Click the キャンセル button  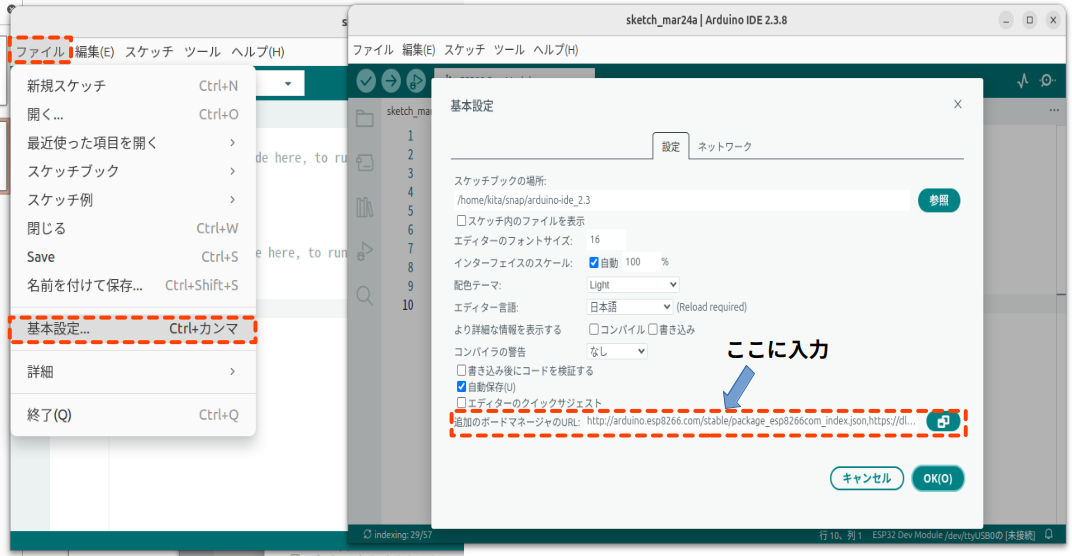(x=866, y=478)
